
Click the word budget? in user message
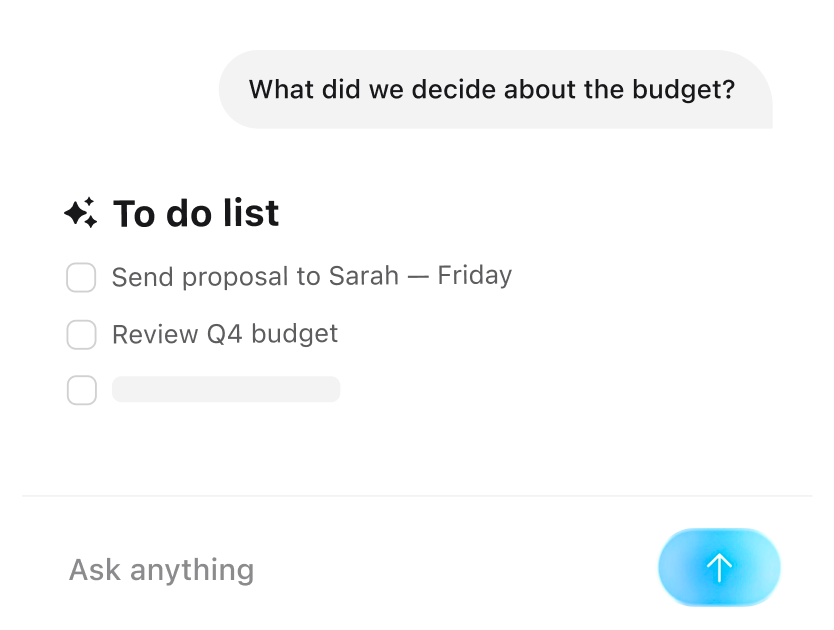683,89
